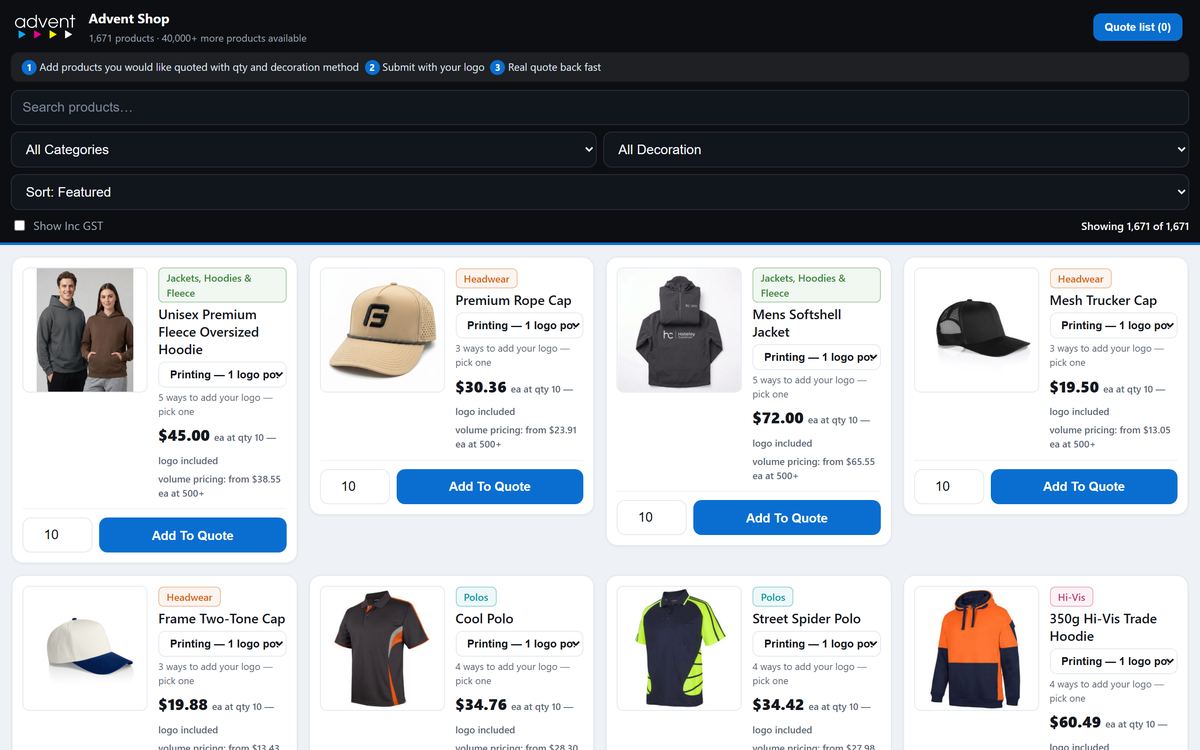Click the $19.50 price
This screenshot has height=750, width=1200.
[1074, 387]
